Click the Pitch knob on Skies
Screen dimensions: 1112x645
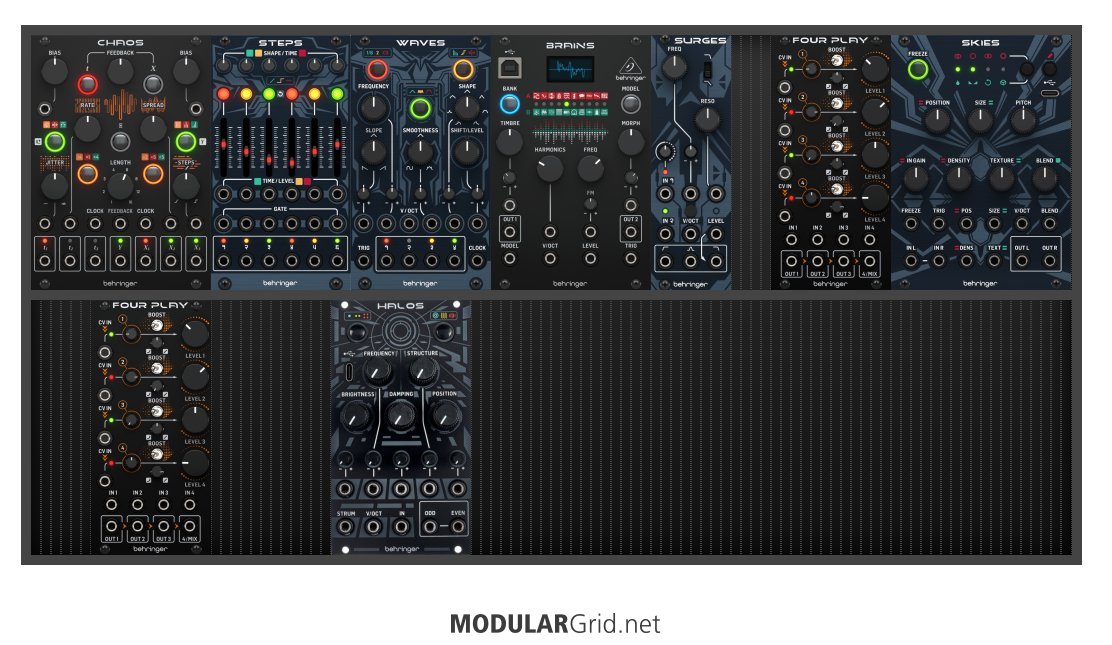[x=1023, y=121]
